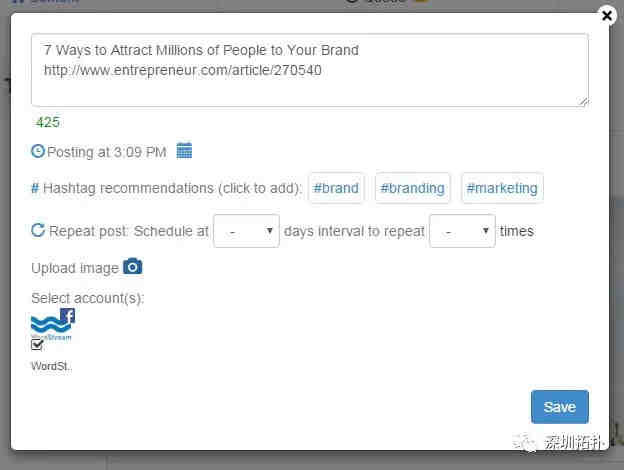Click the repeat post circular arrow icon
624x470 pixels.
click(x=38, y=230)
